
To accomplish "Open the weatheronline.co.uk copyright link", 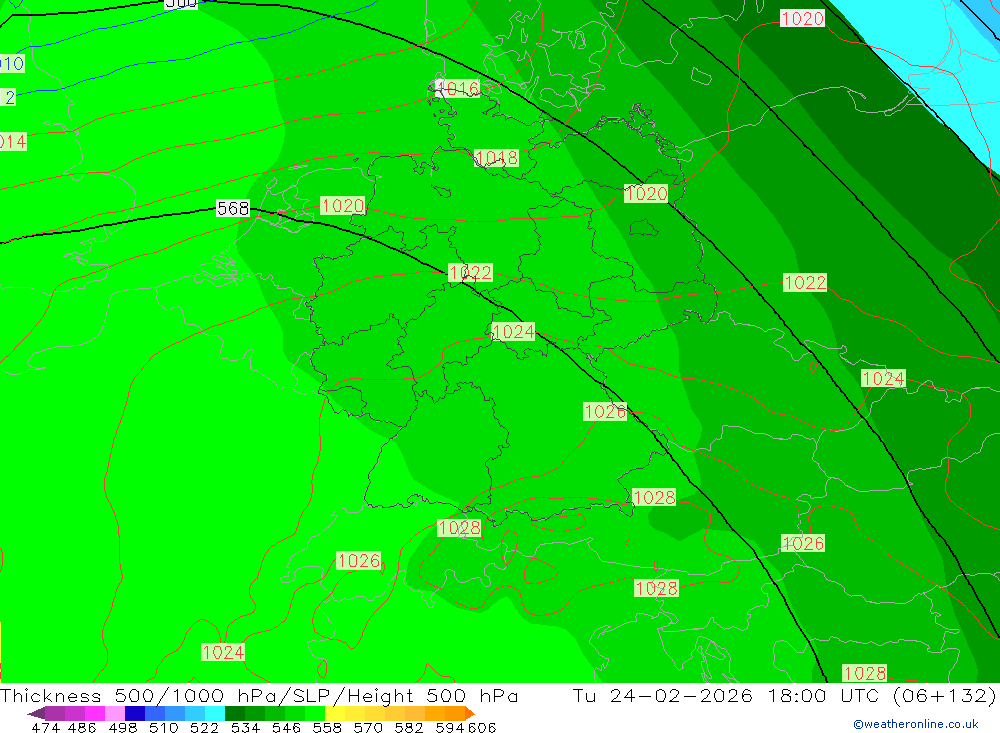I will (x=915, y=724).
